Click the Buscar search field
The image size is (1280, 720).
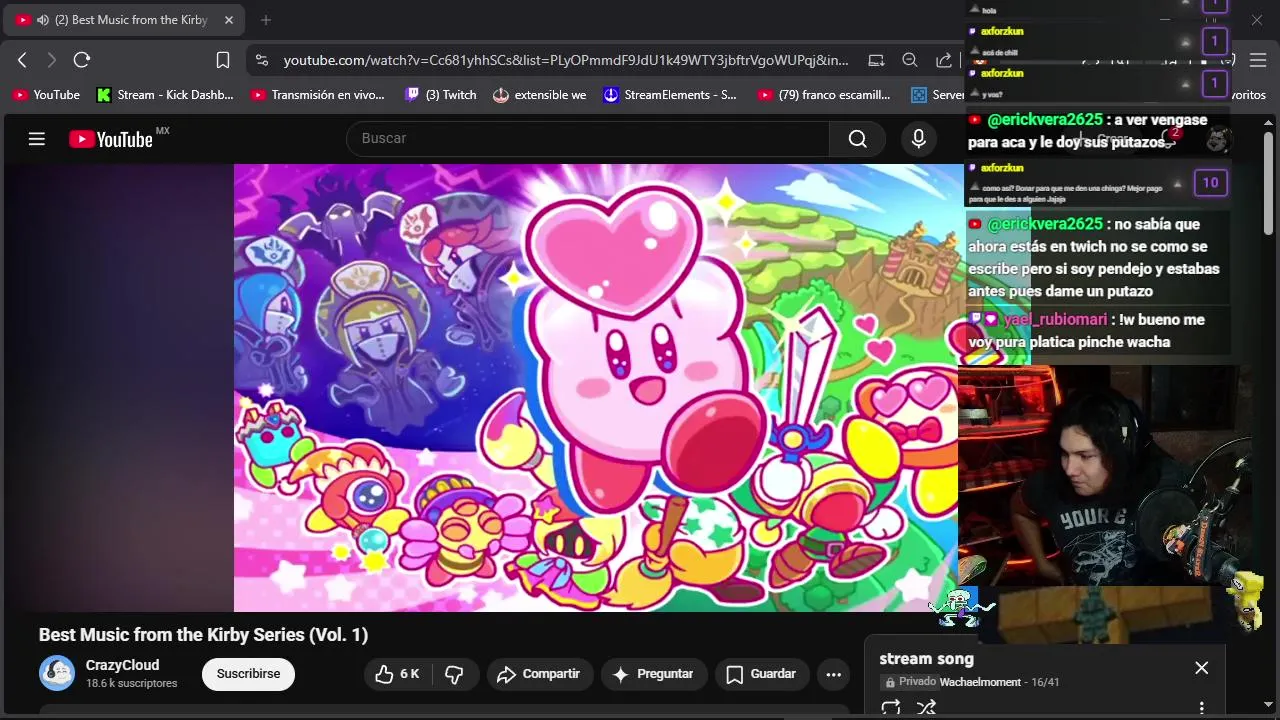[x=588, y=138]
